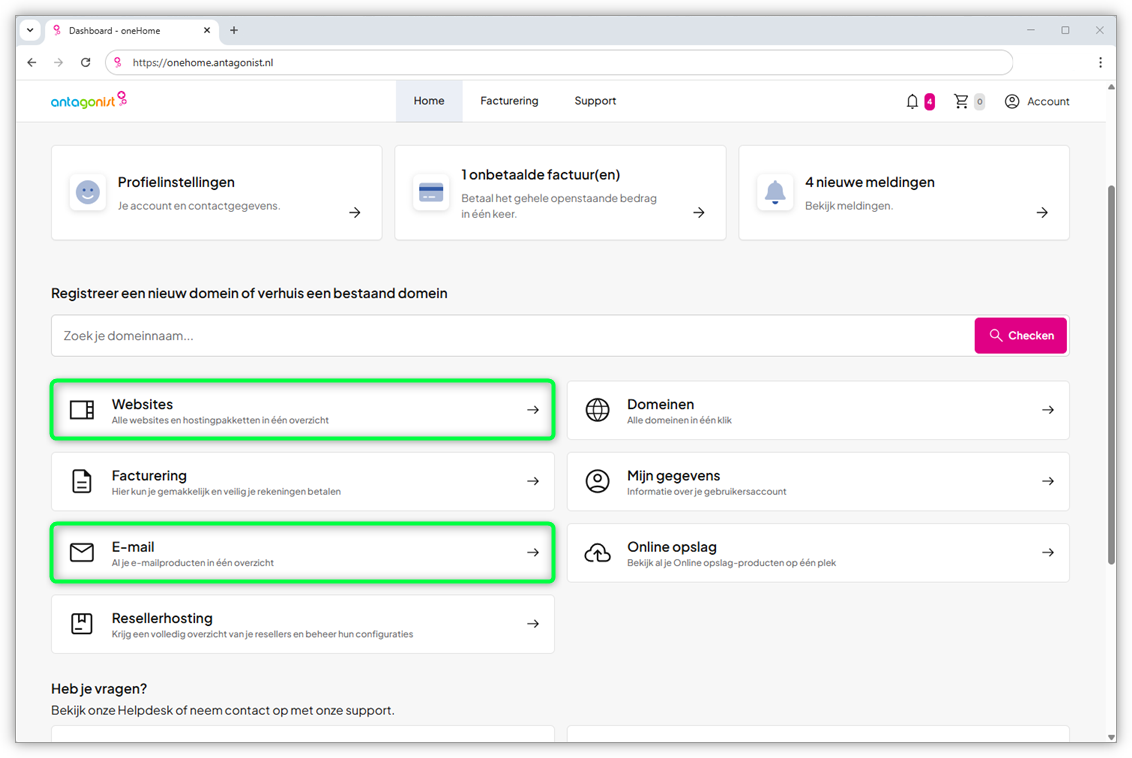The width and height of the screenshot is (1132, 758).
Task: View the 4 nieuwe meldingen card
Action: click(903, 193)
